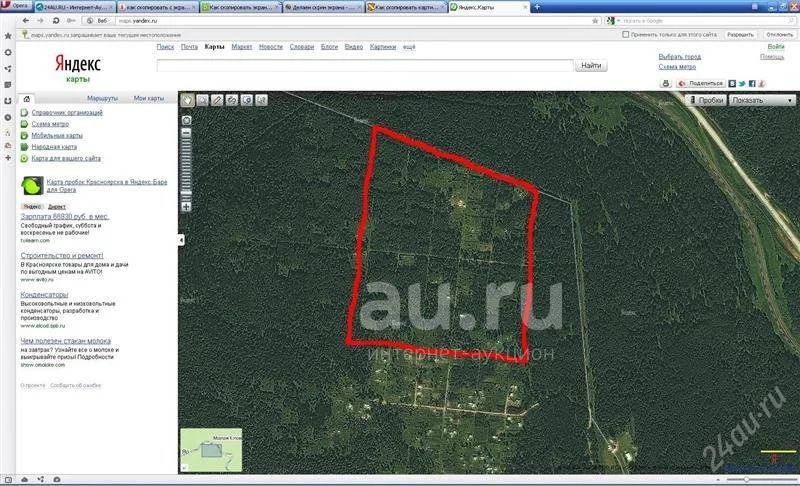Click the Поделиться share button
The height and width of the screenshot is (486, 800).
pos(701,83)
